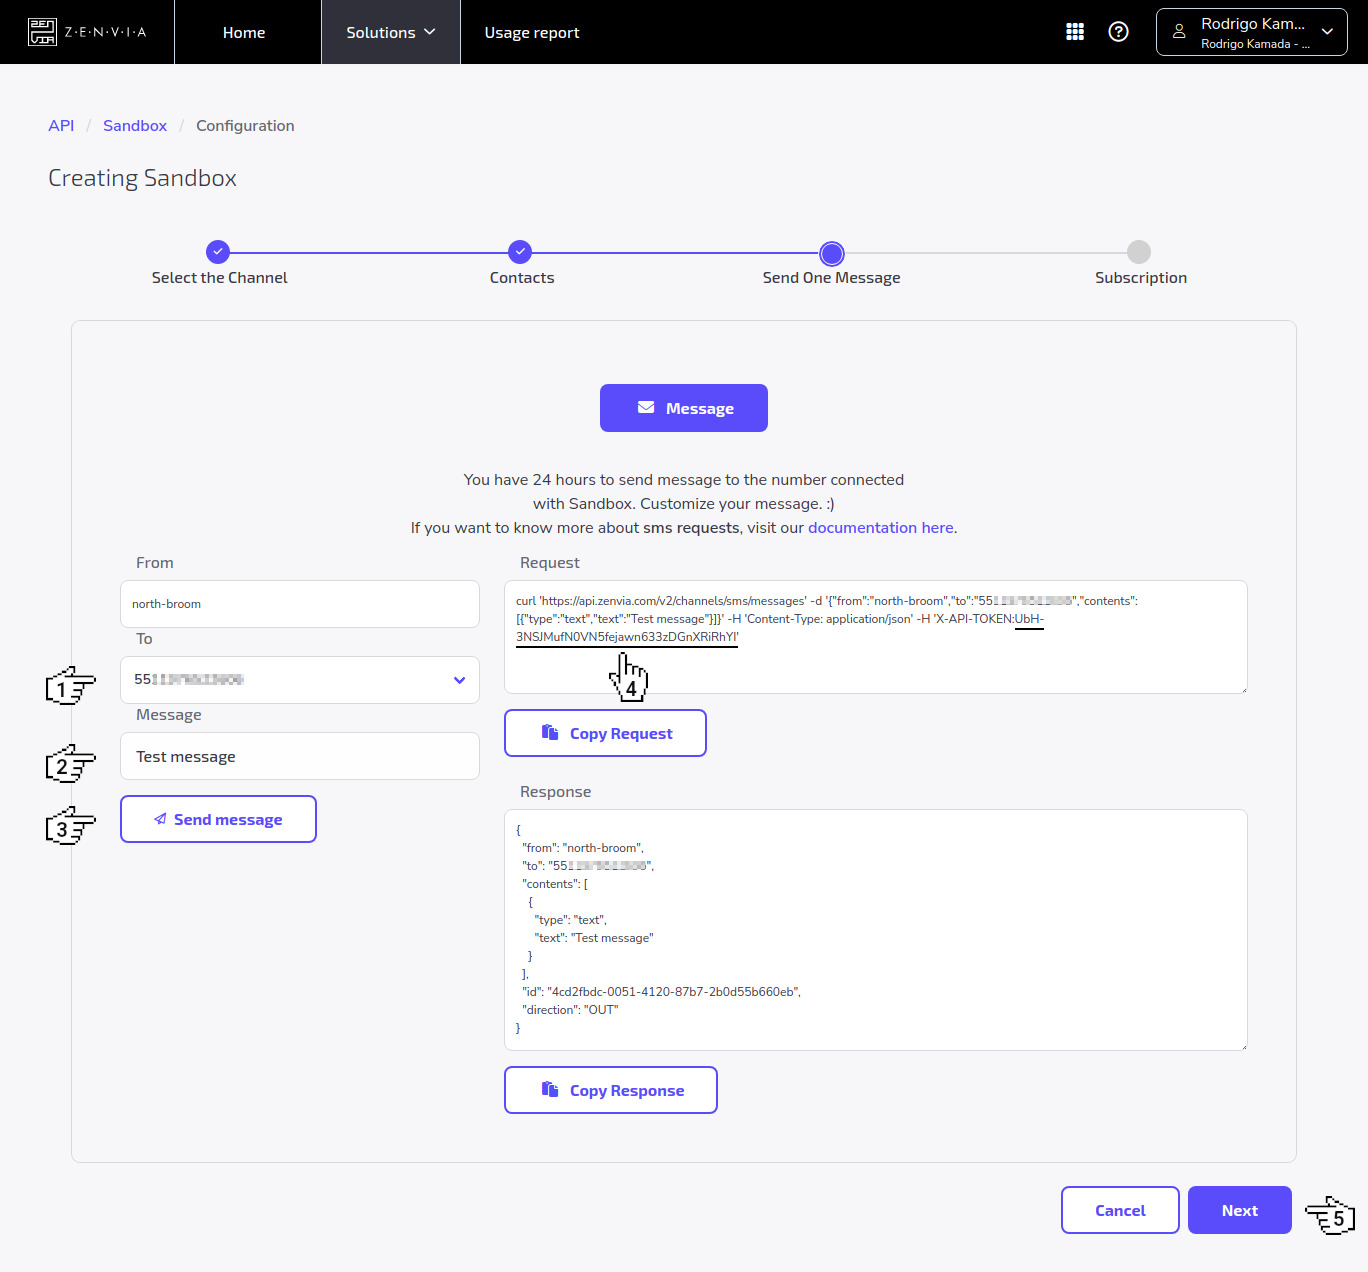Click the envelope icon on the Message button

[645, 407]
